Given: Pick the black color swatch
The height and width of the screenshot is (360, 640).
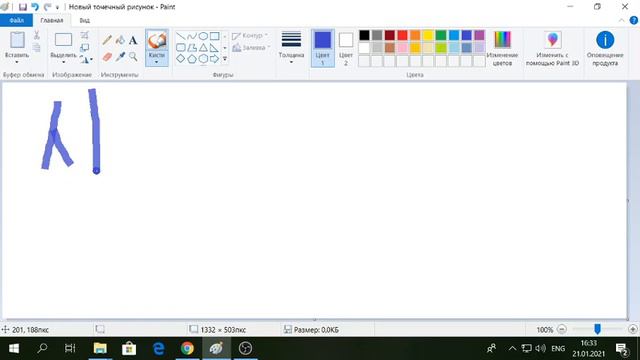Looking at the screenshot, I should click(364, 35).
